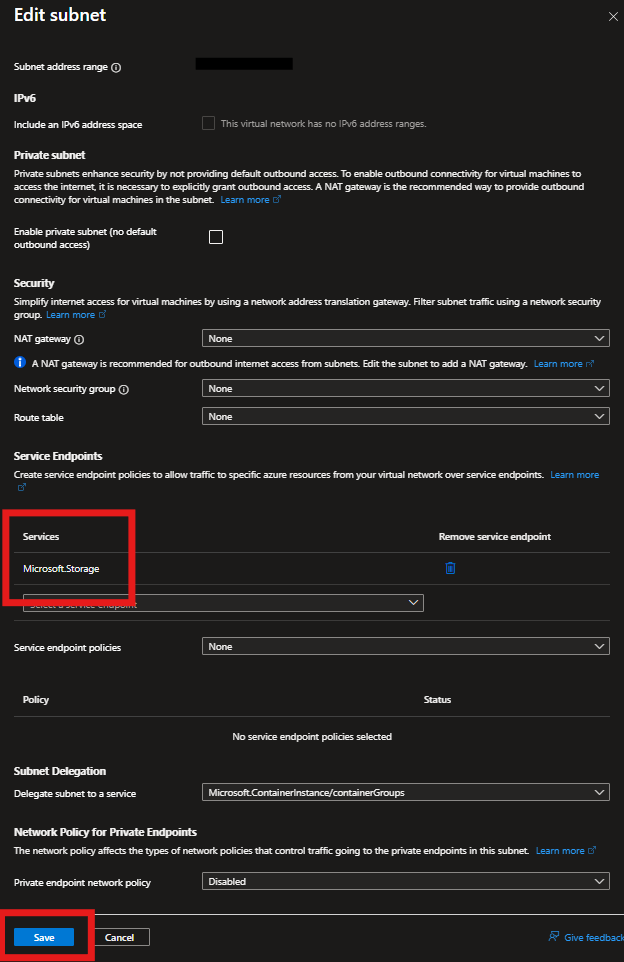Expand the Service endpoint policies dropdown
The width and height of the screenshot is (624, 962).
(x=405, y=647)
